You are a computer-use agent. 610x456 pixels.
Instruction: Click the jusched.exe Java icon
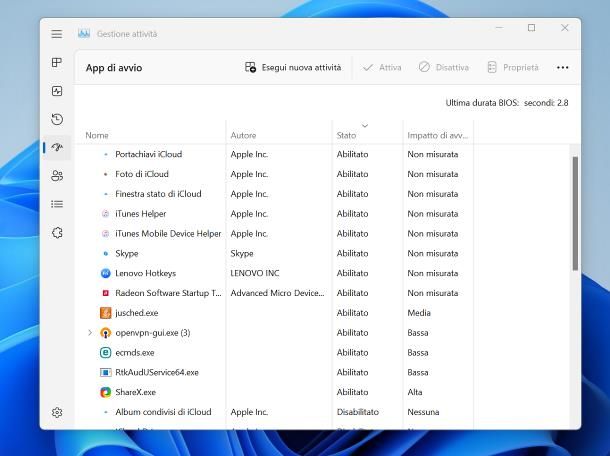[105, 313]
